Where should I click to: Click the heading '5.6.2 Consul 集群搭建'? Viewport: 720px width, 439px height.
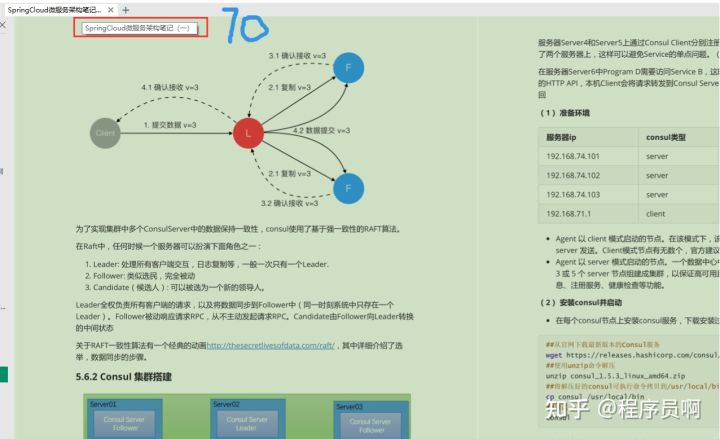pos(124,377)
